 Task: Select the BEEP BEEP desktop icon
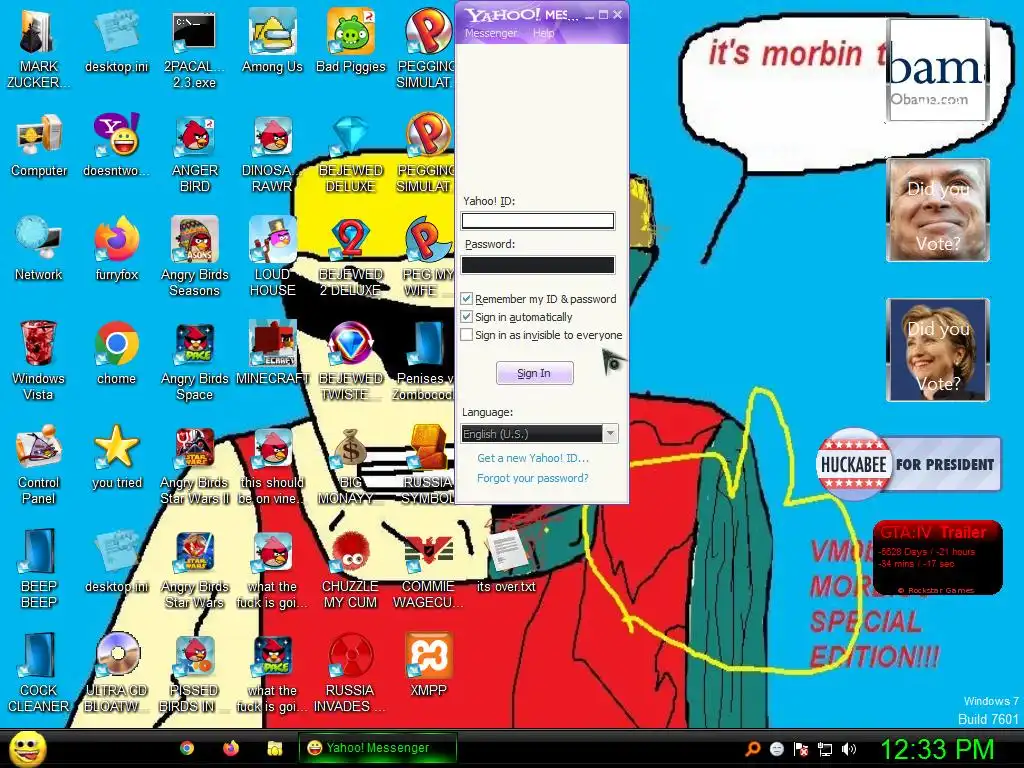tap(39, 569)
